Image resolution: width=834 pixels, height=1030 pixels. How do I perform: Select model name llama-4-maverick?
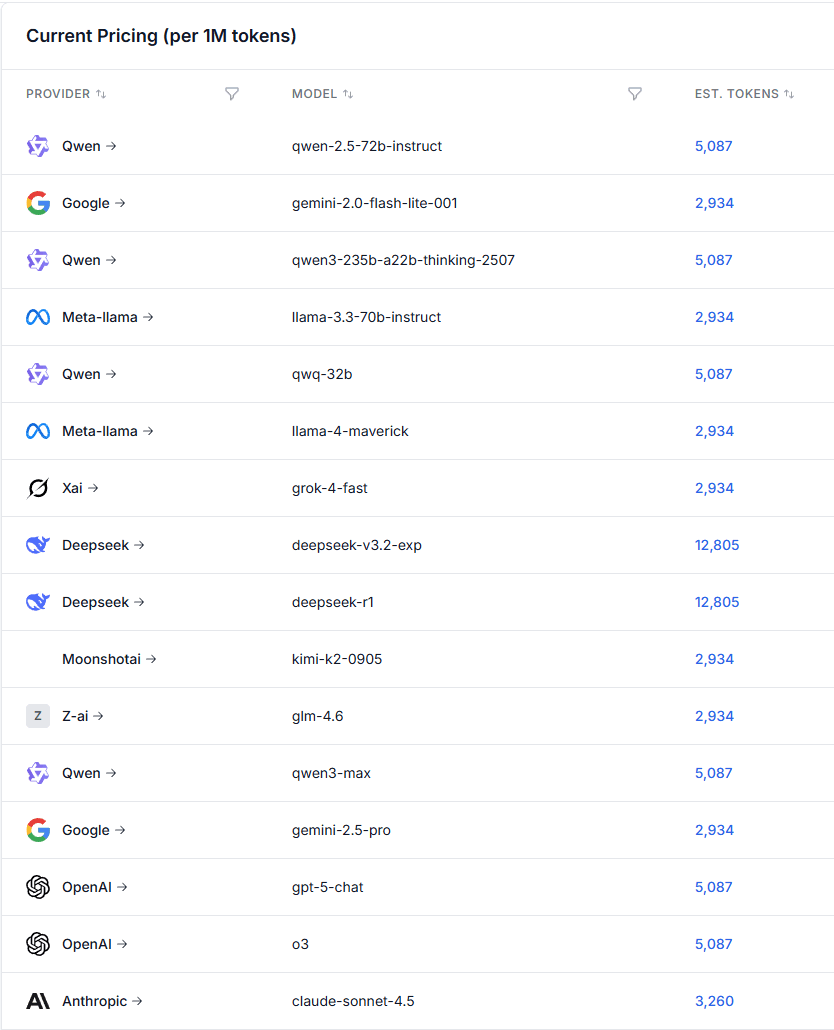click(x=350, y=431)
